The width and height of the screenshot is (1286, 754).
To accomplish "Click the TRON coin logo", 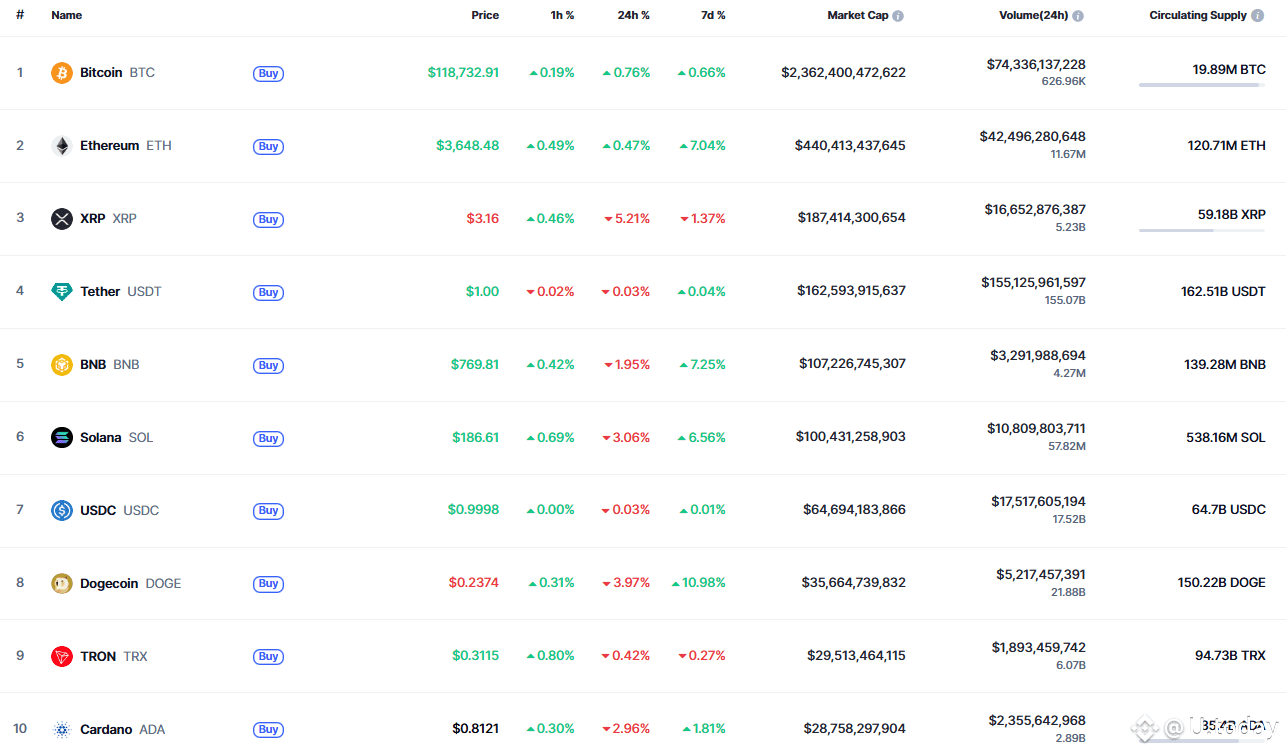I will pyautogui.click(x=60, y=656).
